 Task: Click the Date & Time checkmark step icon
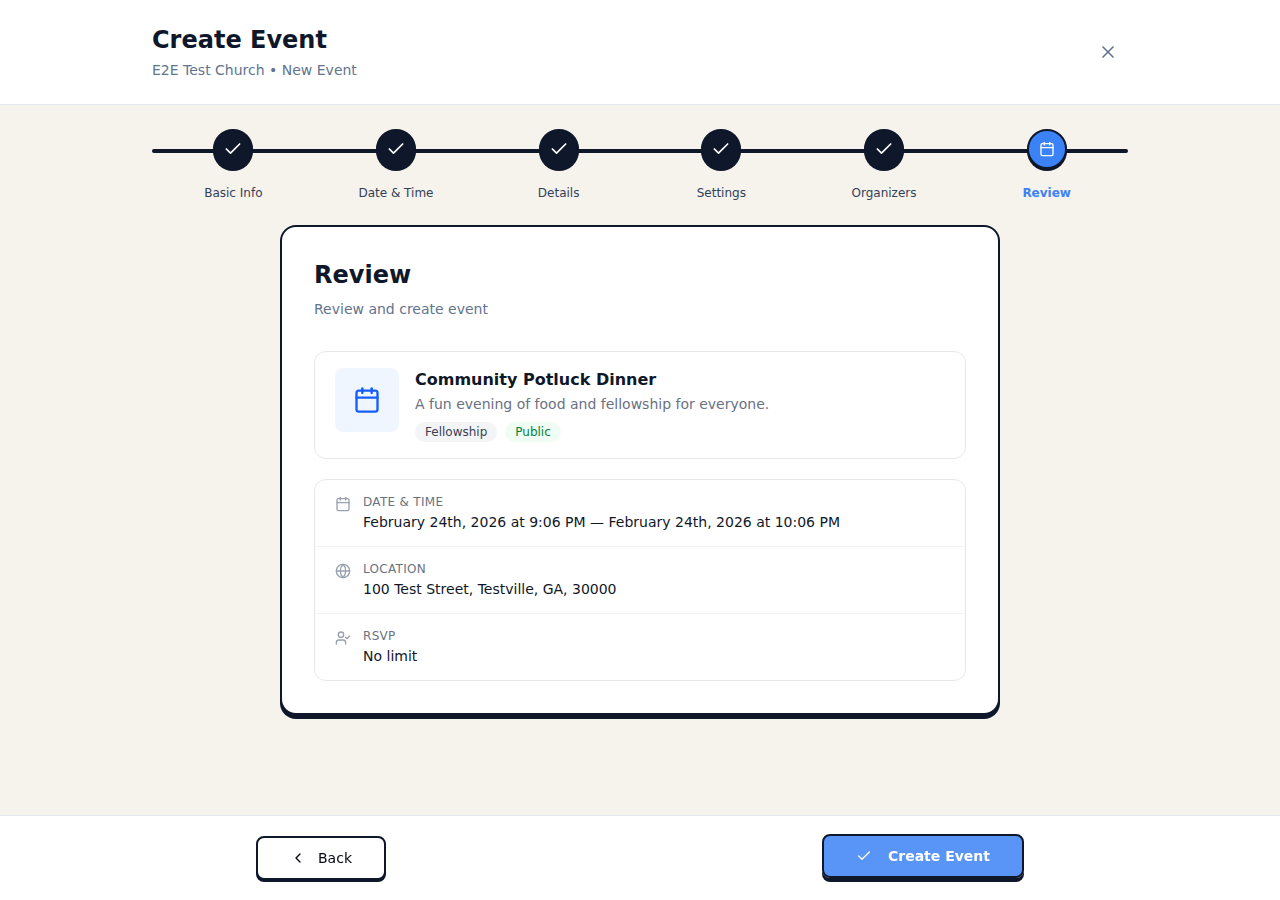tap(396, 149)
